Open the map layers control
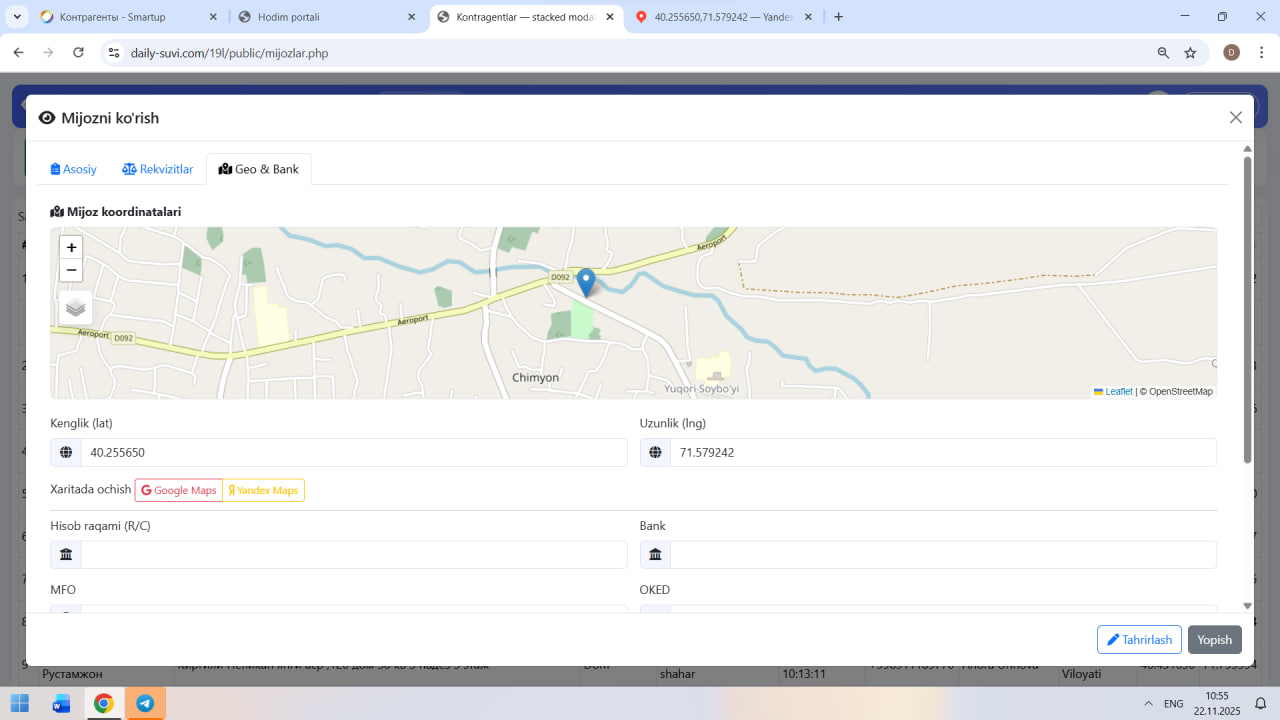Screen dimensions: 1280x720 pos(76,308)
